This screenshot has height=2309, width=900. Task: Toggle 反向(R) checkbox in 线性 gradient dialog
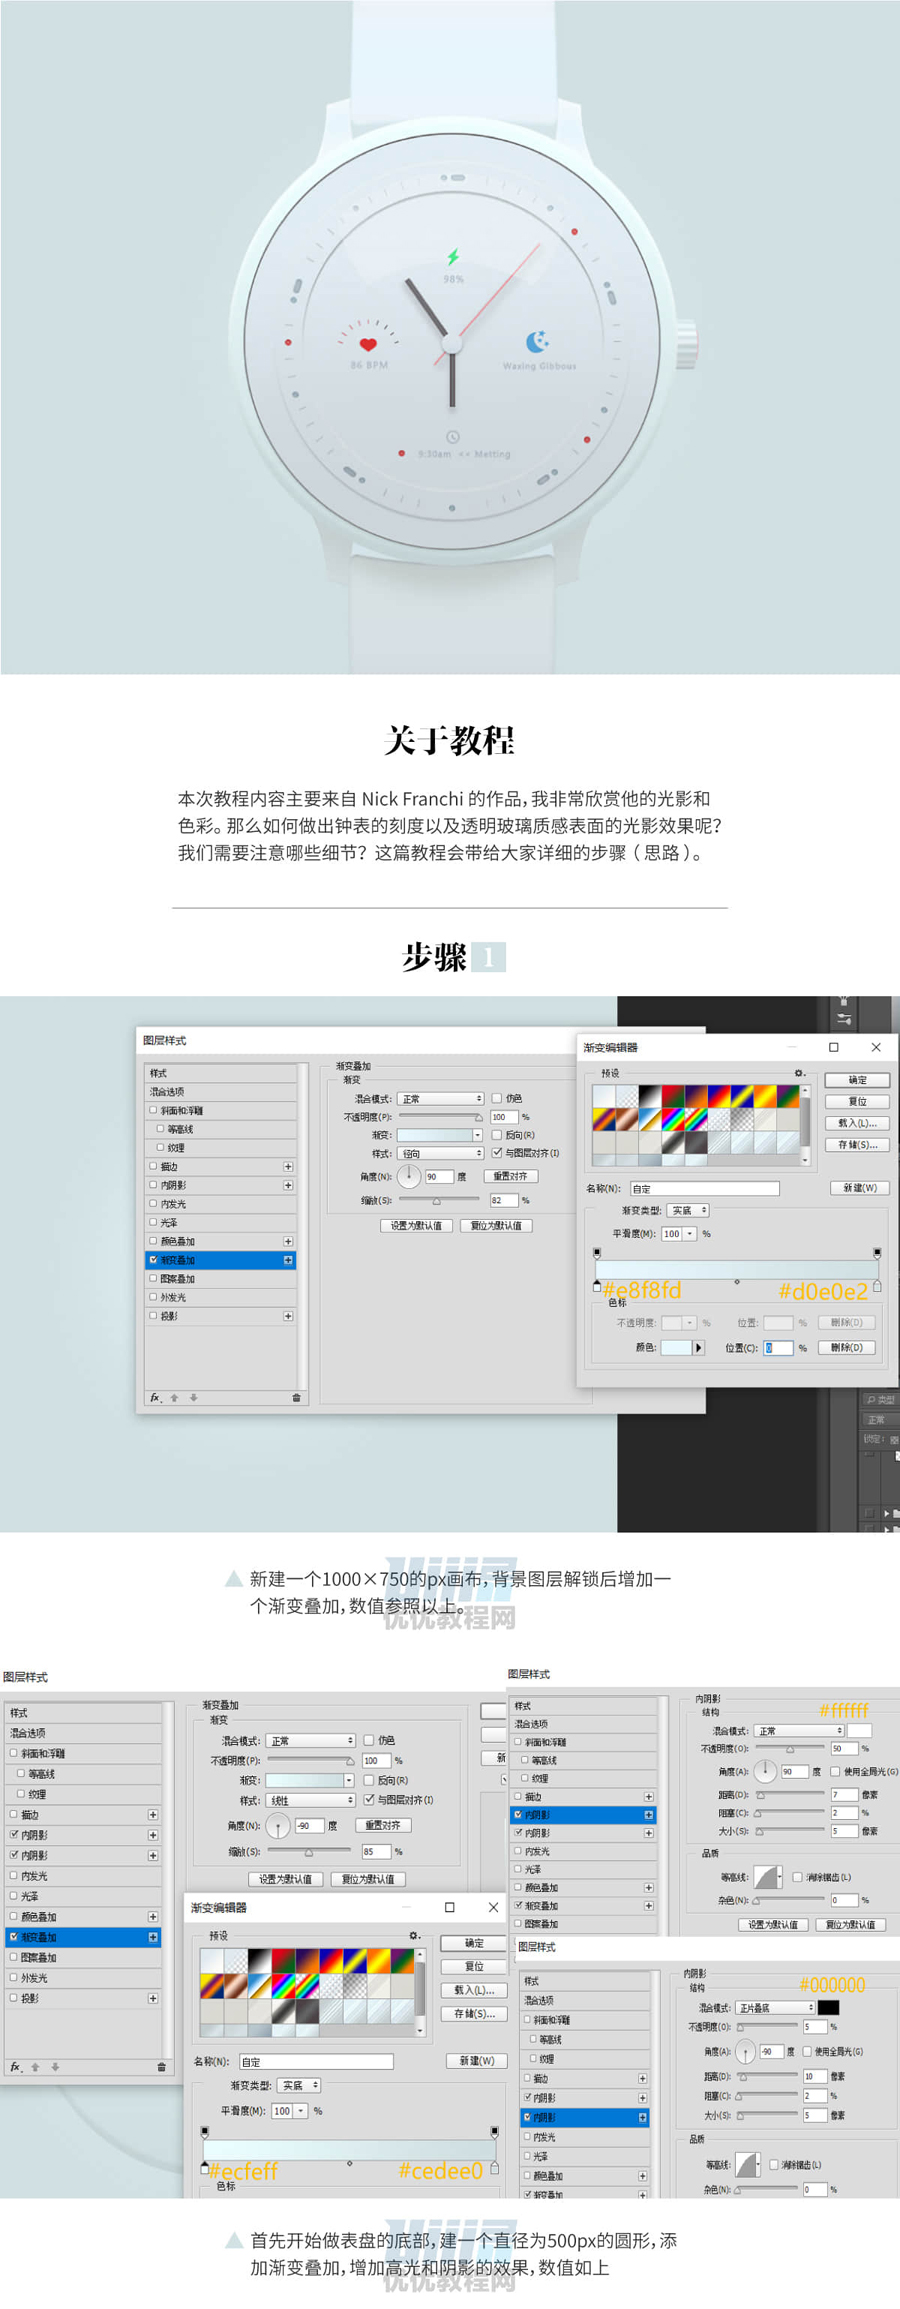(369, 1780)
